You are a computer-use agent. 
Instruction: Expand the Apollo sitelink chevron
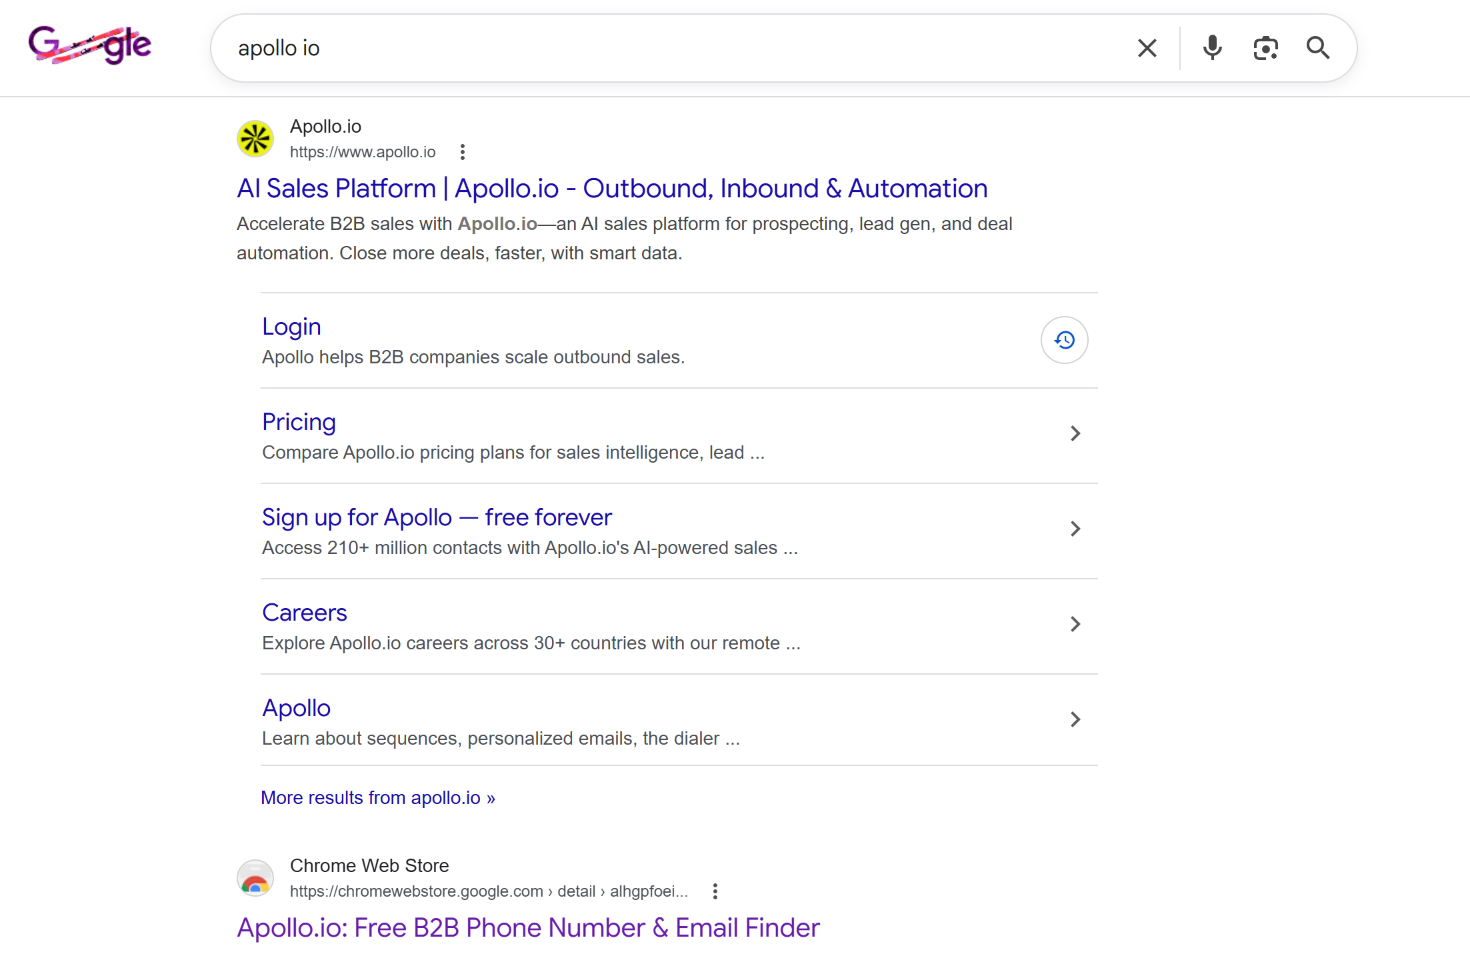1075,719
